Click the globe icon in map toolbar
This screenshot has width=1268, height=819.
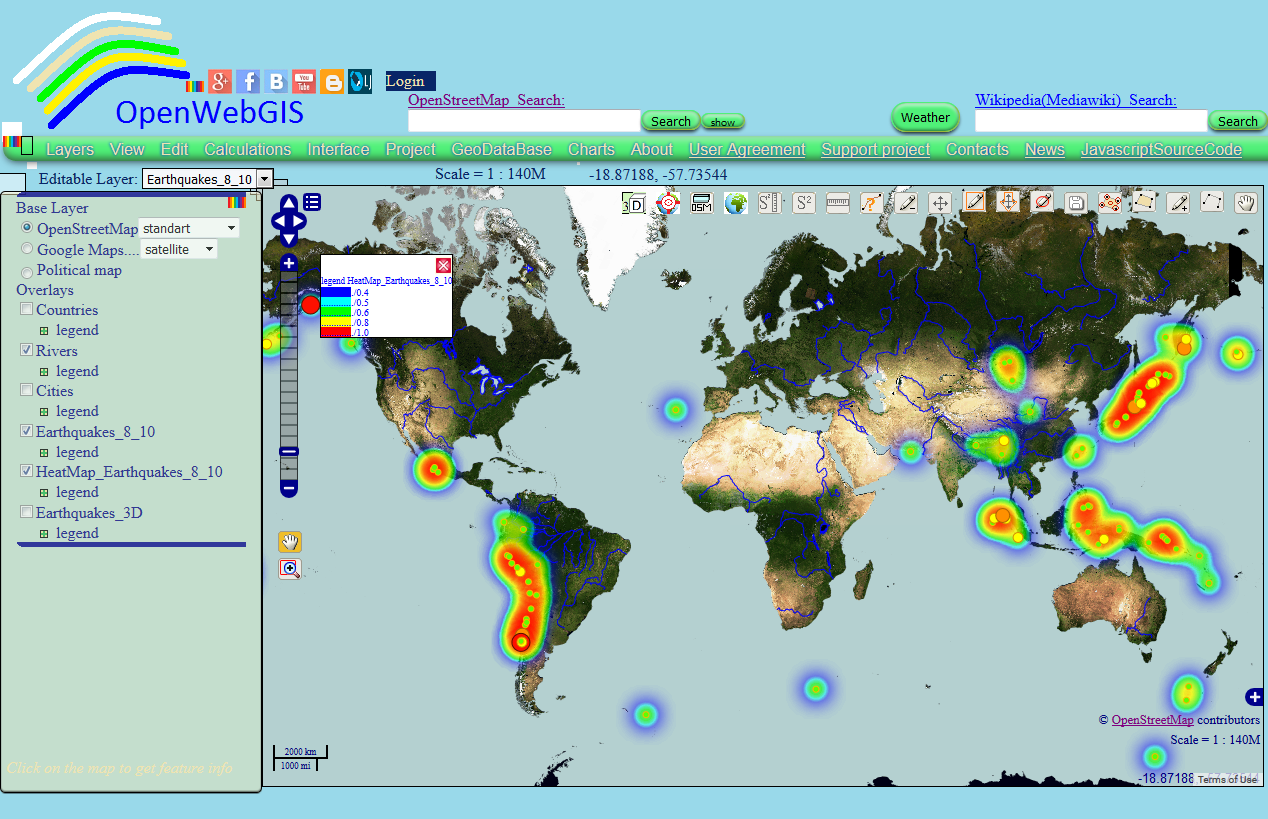[x=736, y=204]
